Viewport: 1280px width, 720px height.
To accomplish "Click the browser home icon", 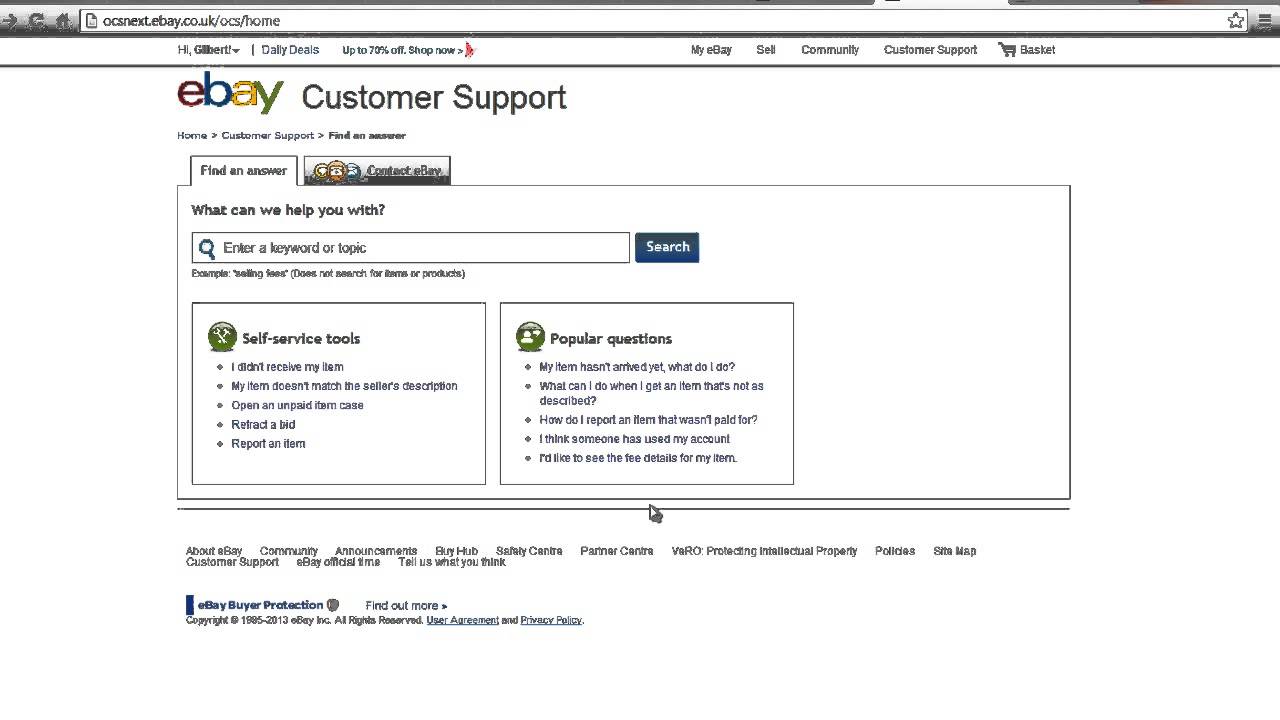I will tap(64, 20).
